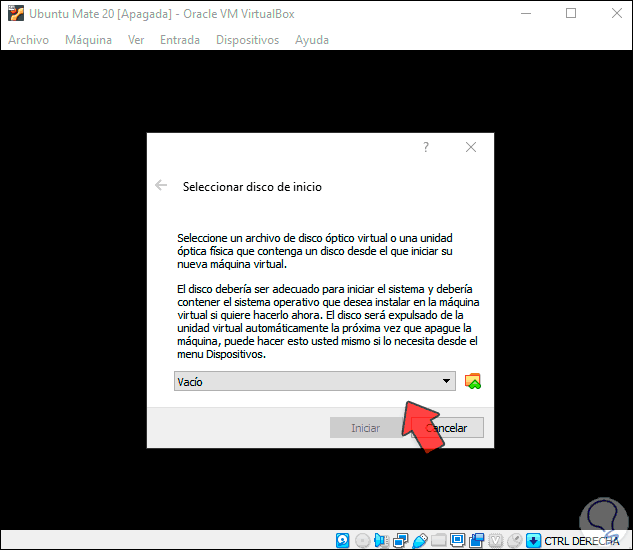Open the Ayuda menu

tap(312, 40)
